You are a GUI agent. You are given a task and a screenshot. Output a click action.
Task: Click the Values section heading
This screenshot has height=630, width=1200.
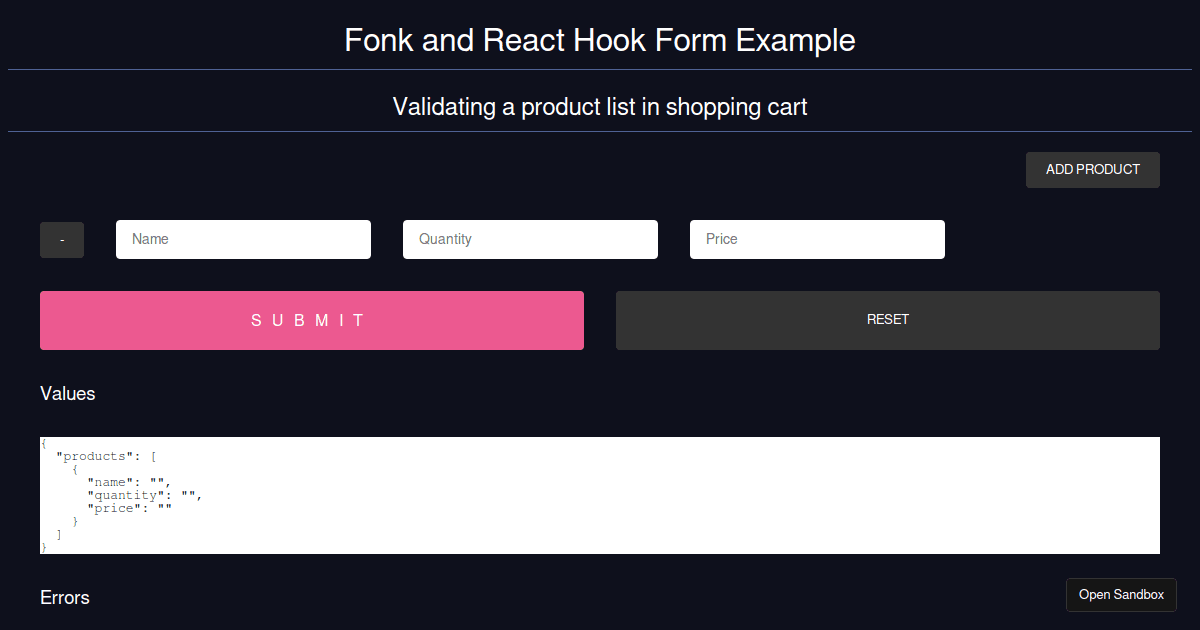68,394
